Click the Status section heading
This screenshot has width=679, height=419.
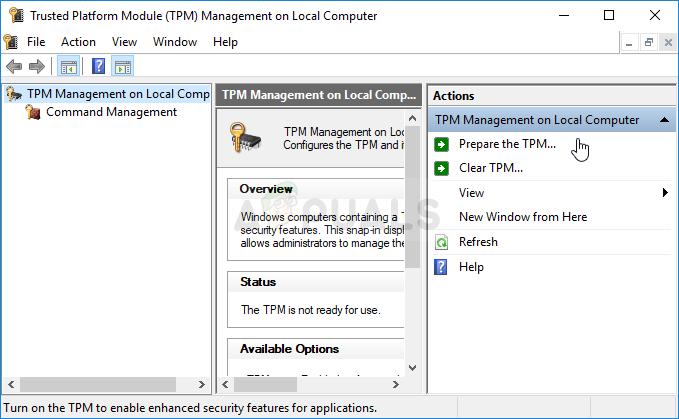point(258,282)
